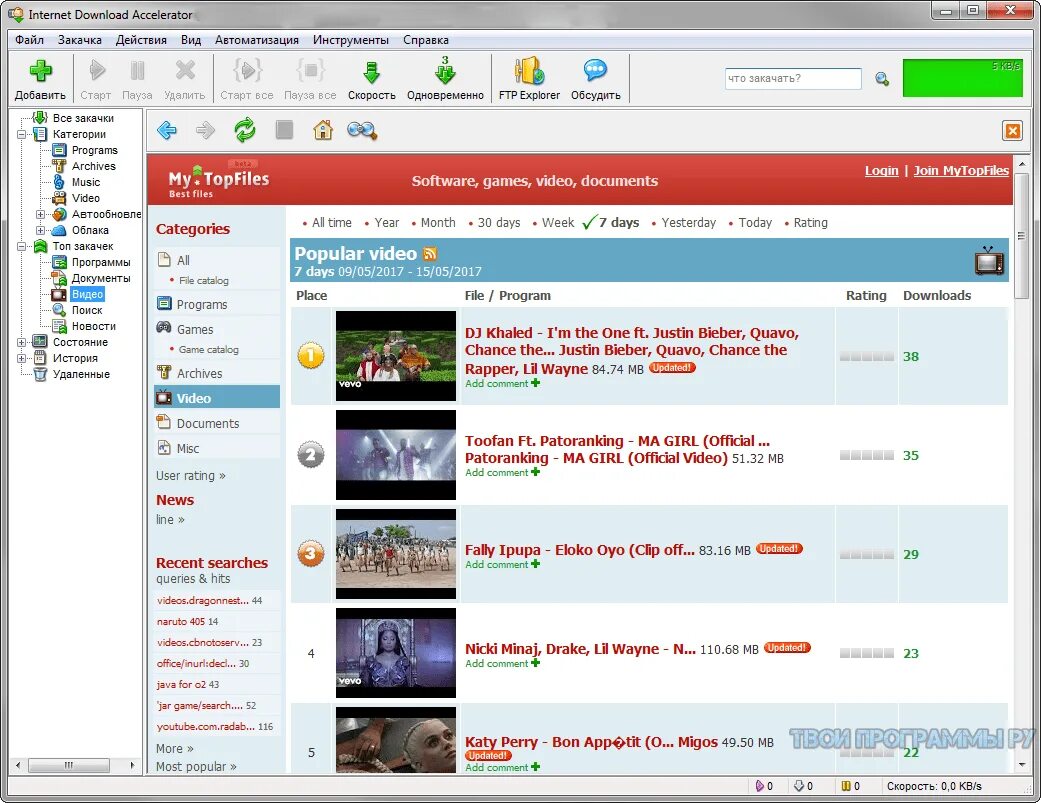Click the User rating link

coord(191,476)
